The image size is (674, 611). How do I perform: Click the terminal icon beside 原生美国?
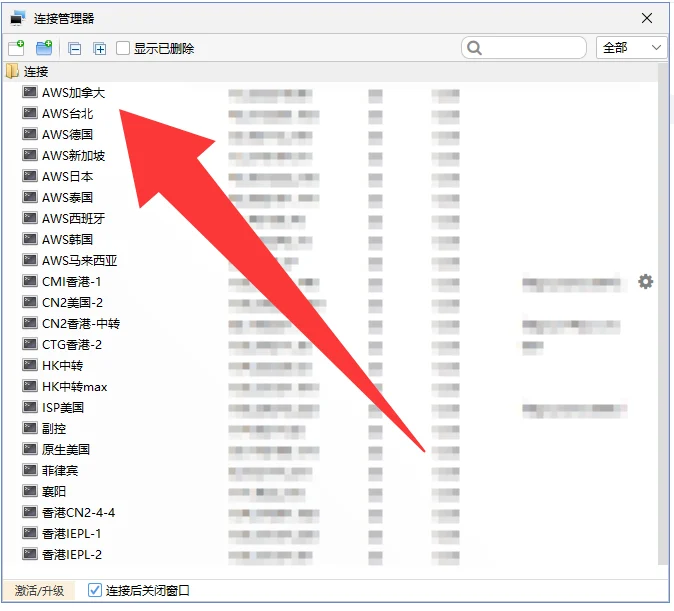click(30, 449)
